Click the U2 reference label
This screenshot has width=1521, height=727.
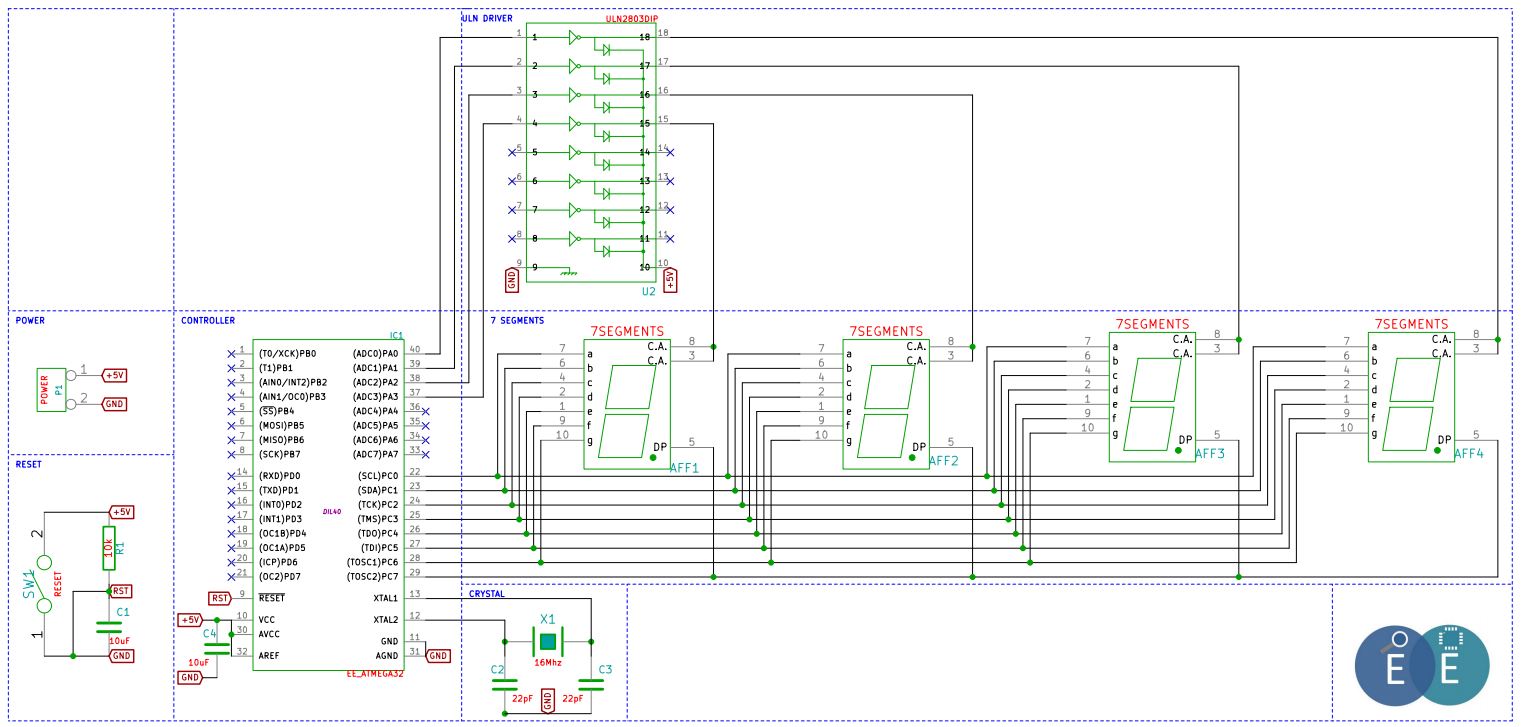click(x=648, y=292)
